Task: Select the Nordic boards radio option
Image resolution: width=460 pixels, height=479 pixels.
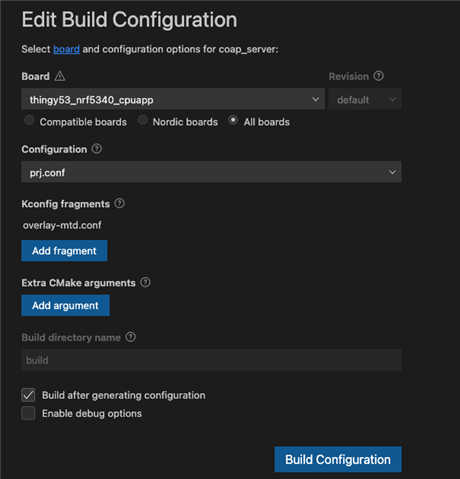Action: click(143, 120)
